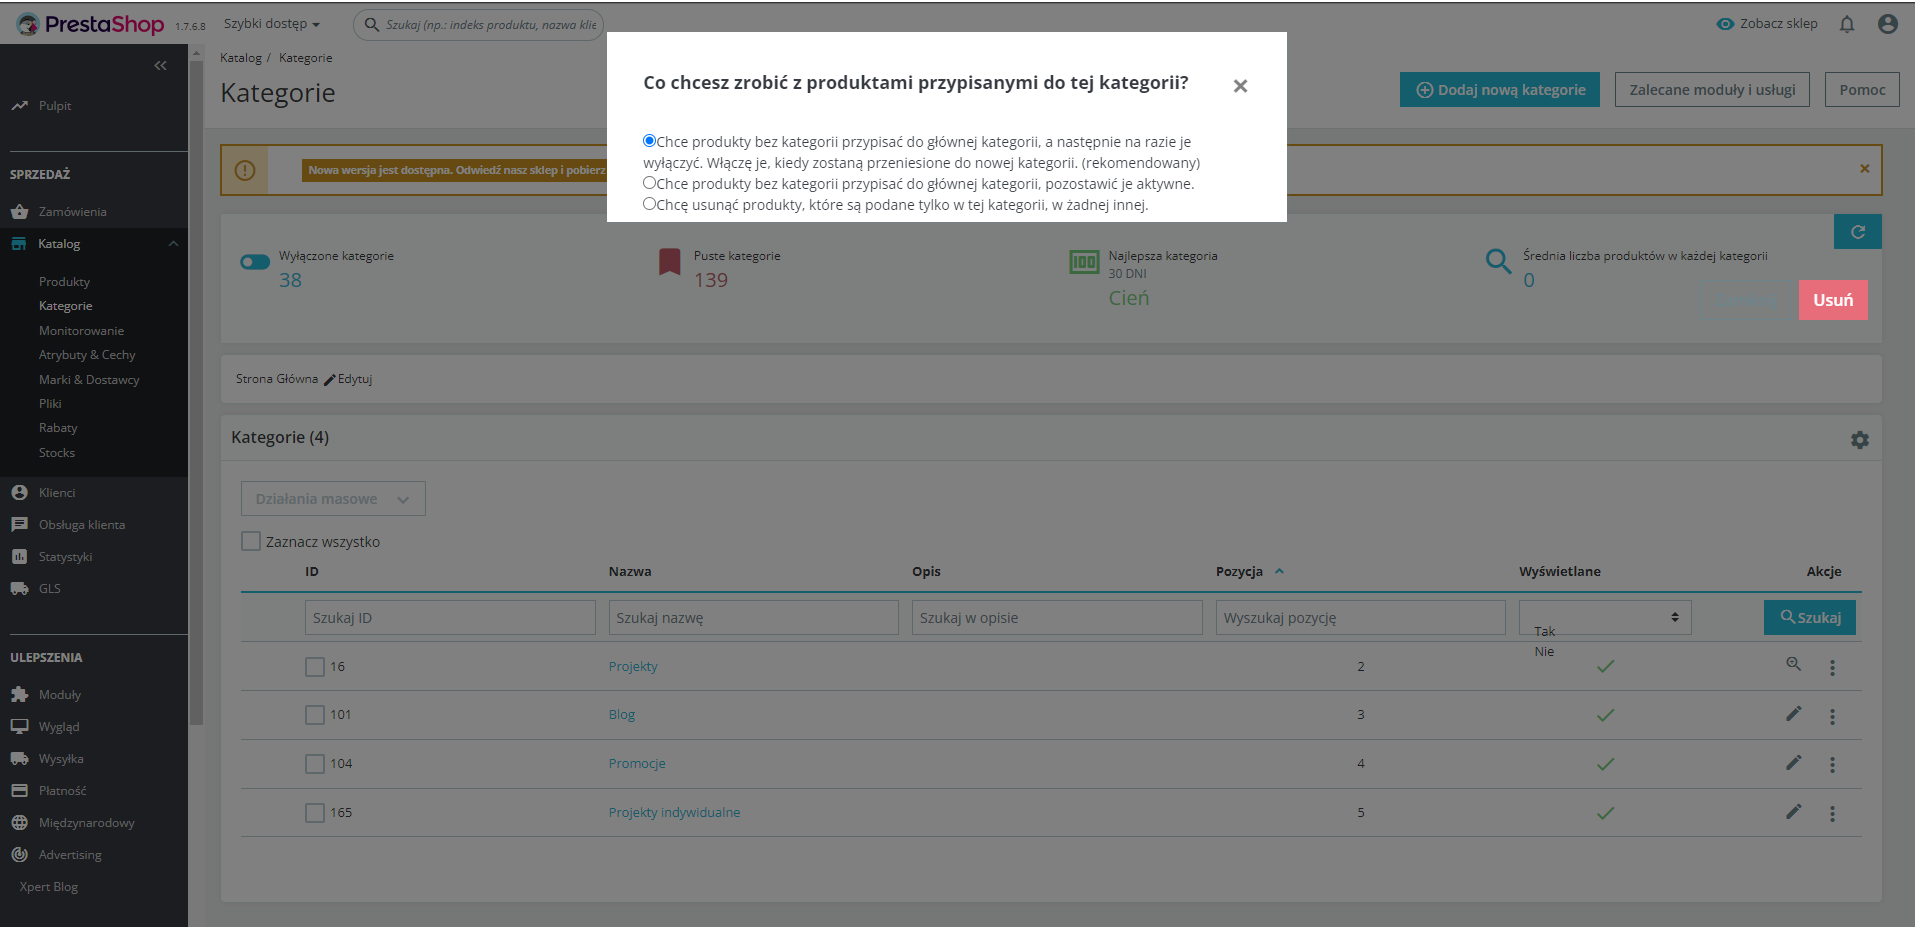Click Dodaj nową kategorię button

pyautogui.click(x=1500, y=90)
